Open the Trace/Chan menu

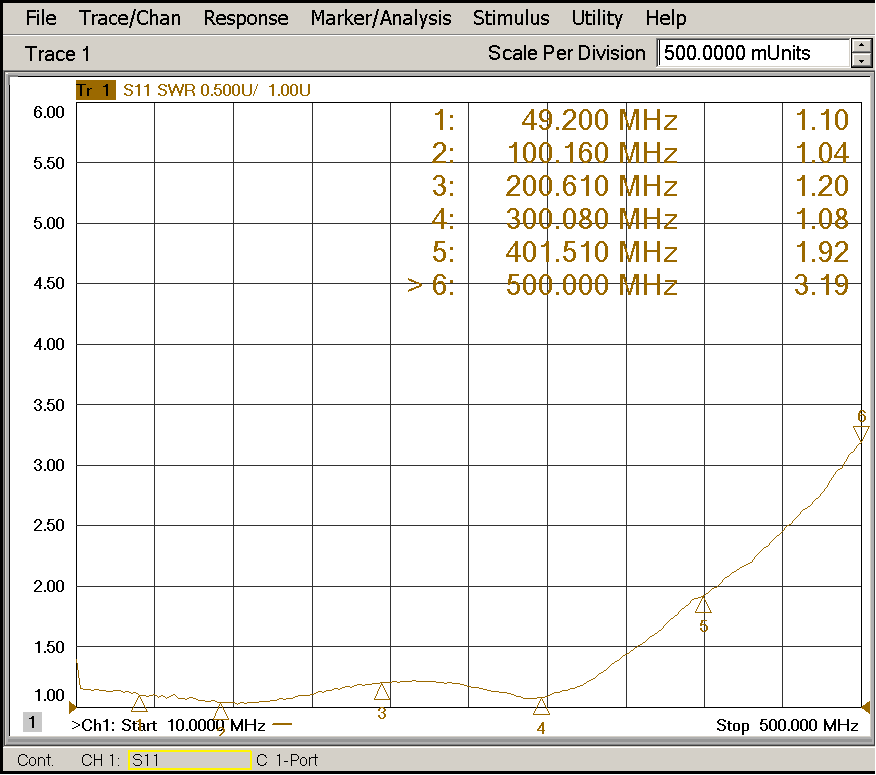(129, 18)
